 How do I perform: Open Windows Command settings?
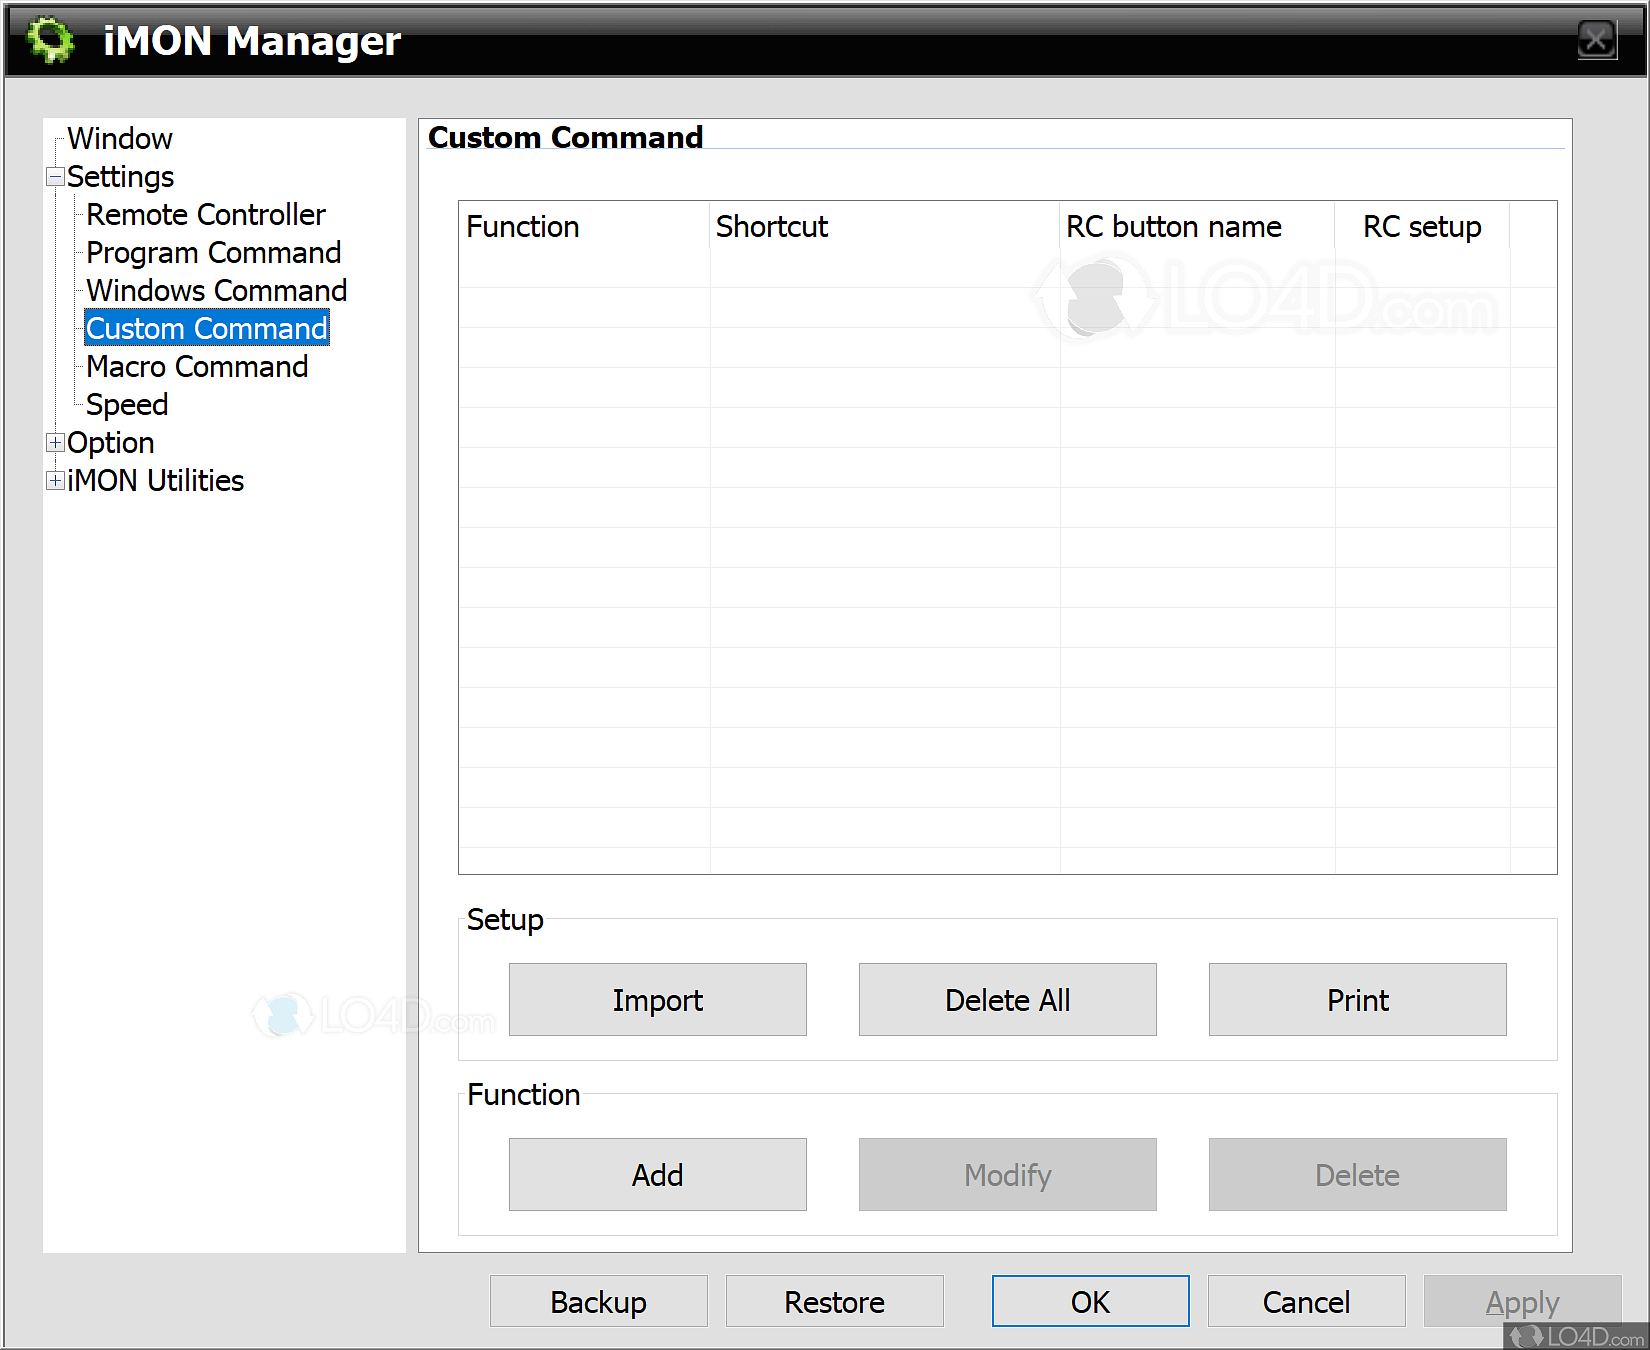(216, 290)
